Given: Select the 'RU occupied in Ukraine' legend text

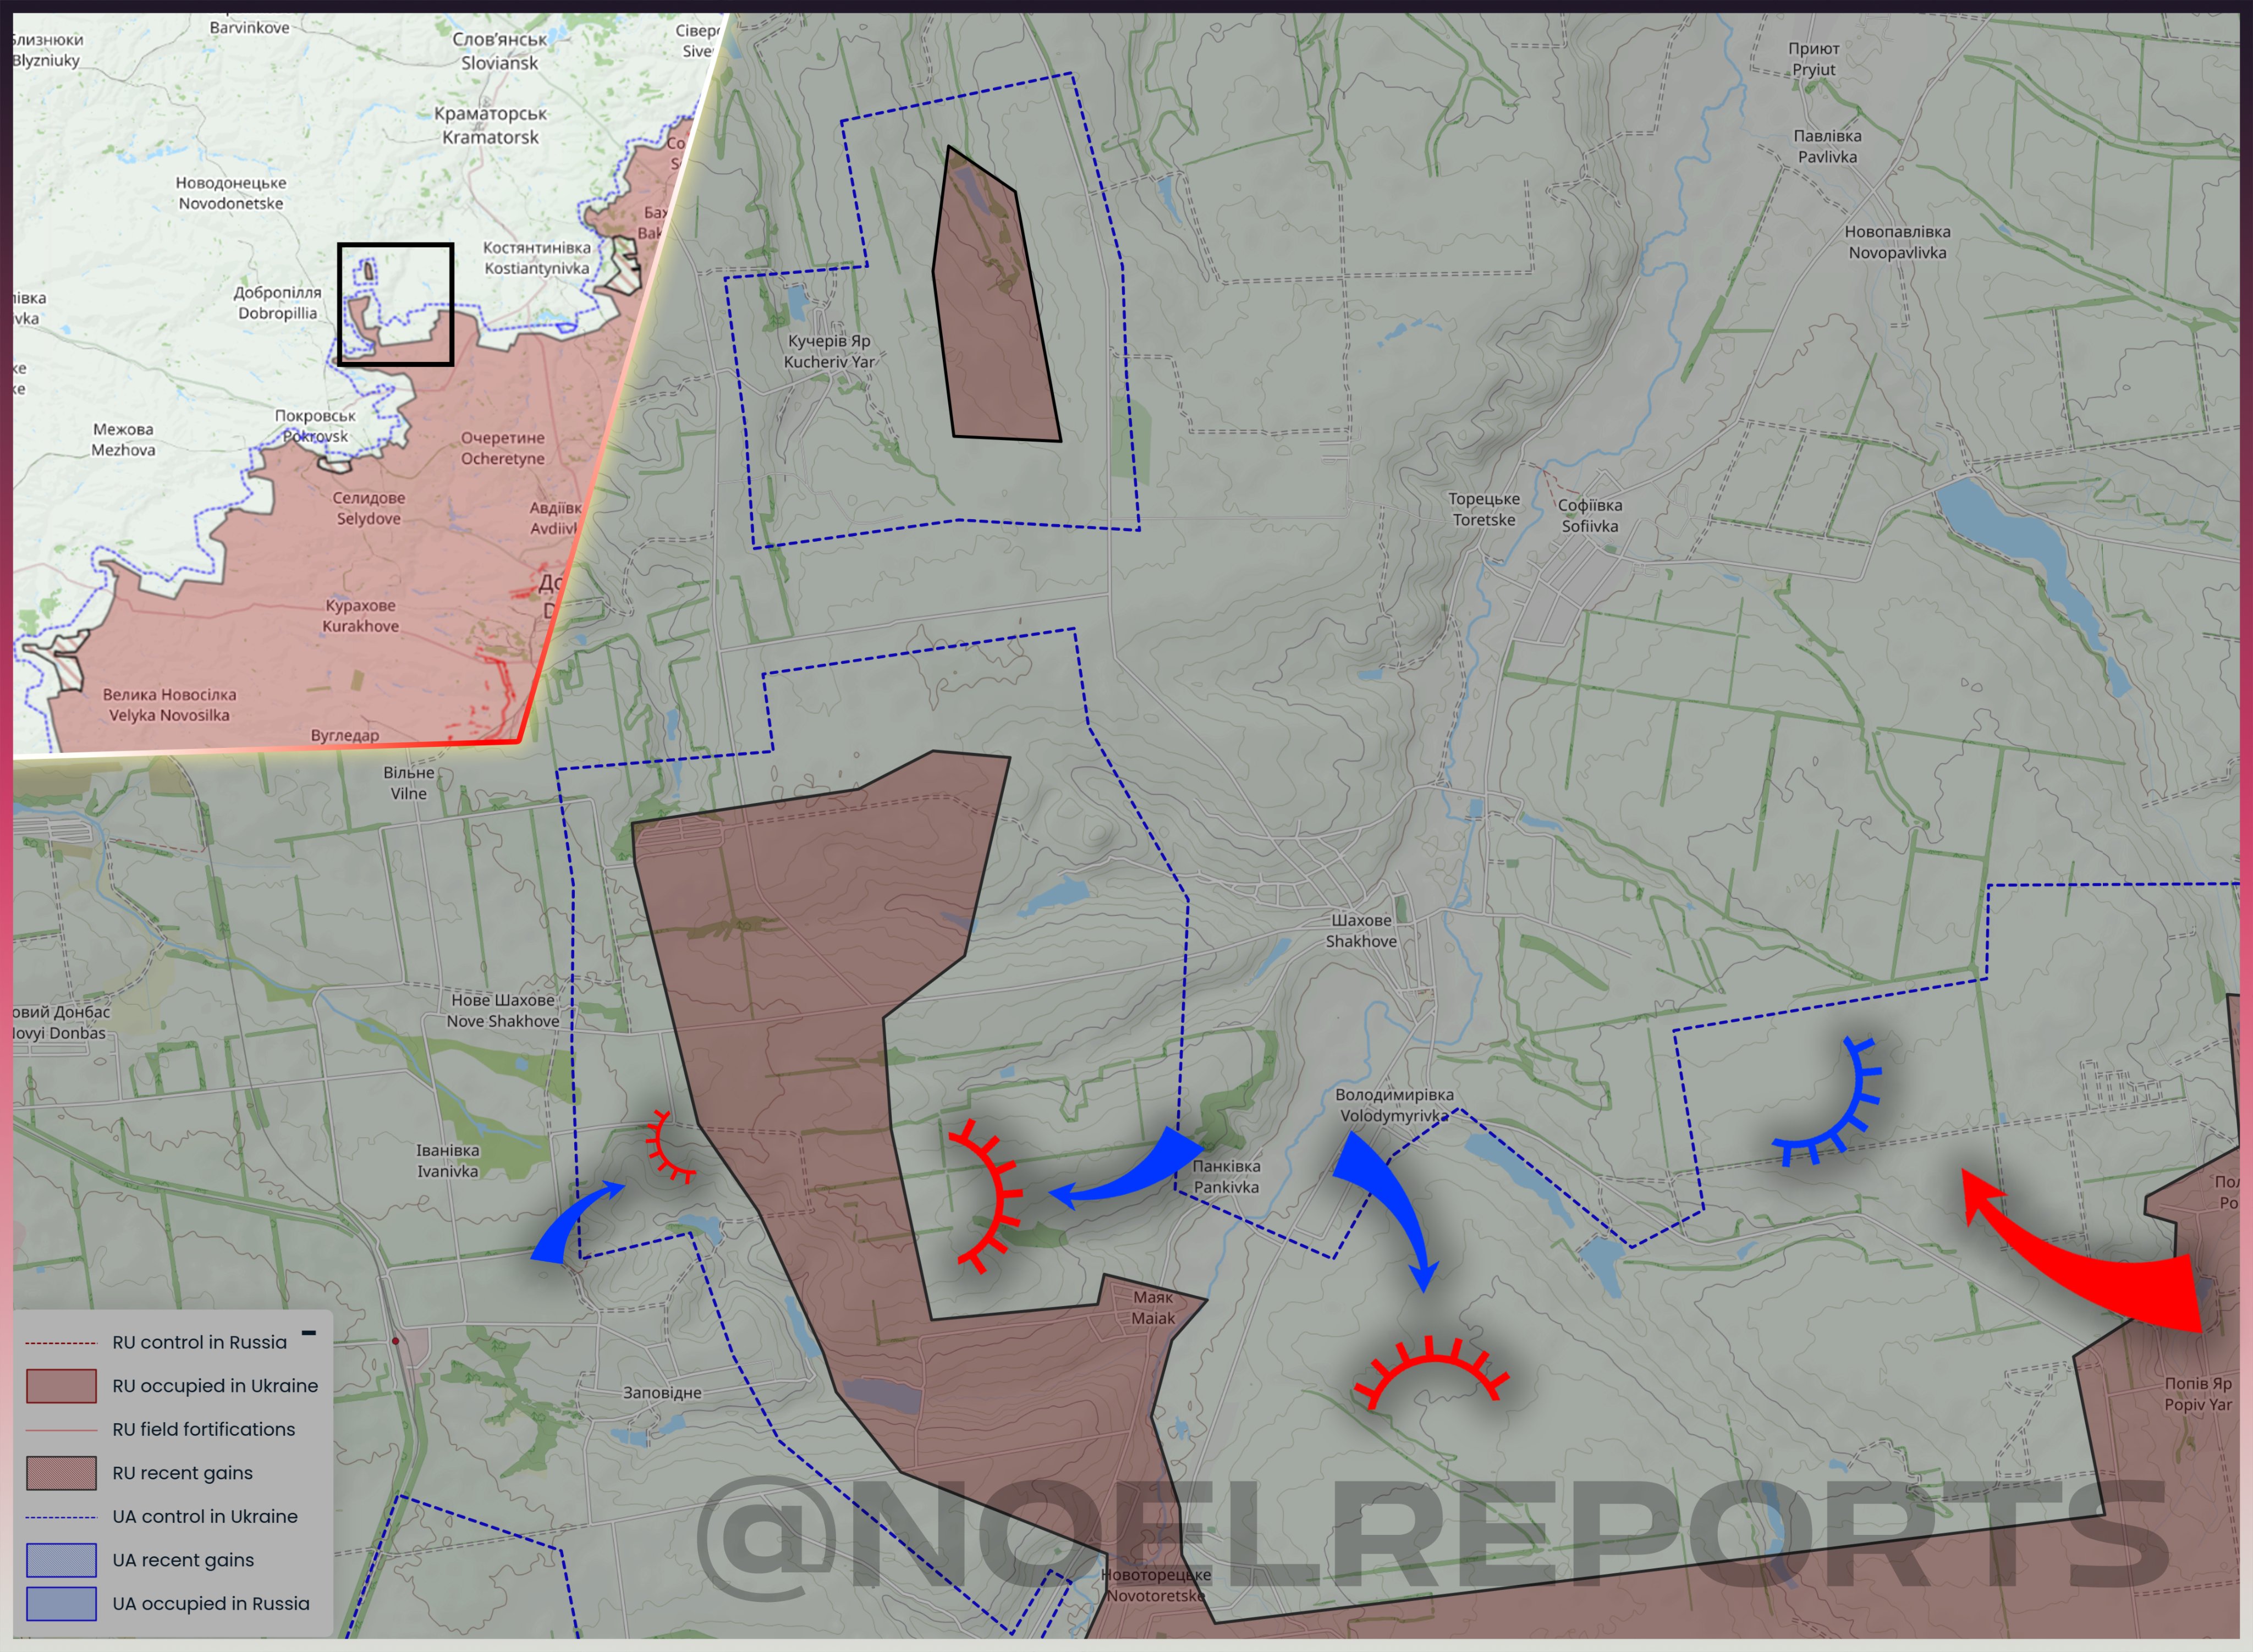Looking at the screenshot, I should pos(215,1386).
